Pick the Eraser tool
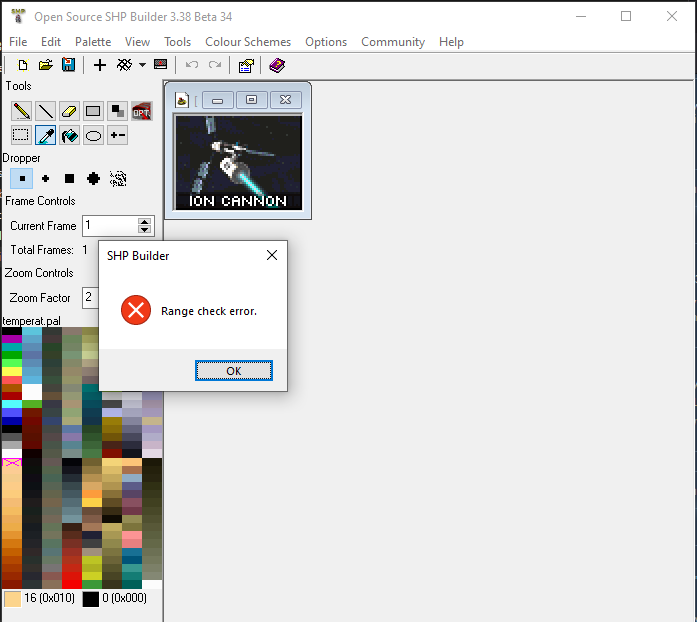 pos(69,111)
